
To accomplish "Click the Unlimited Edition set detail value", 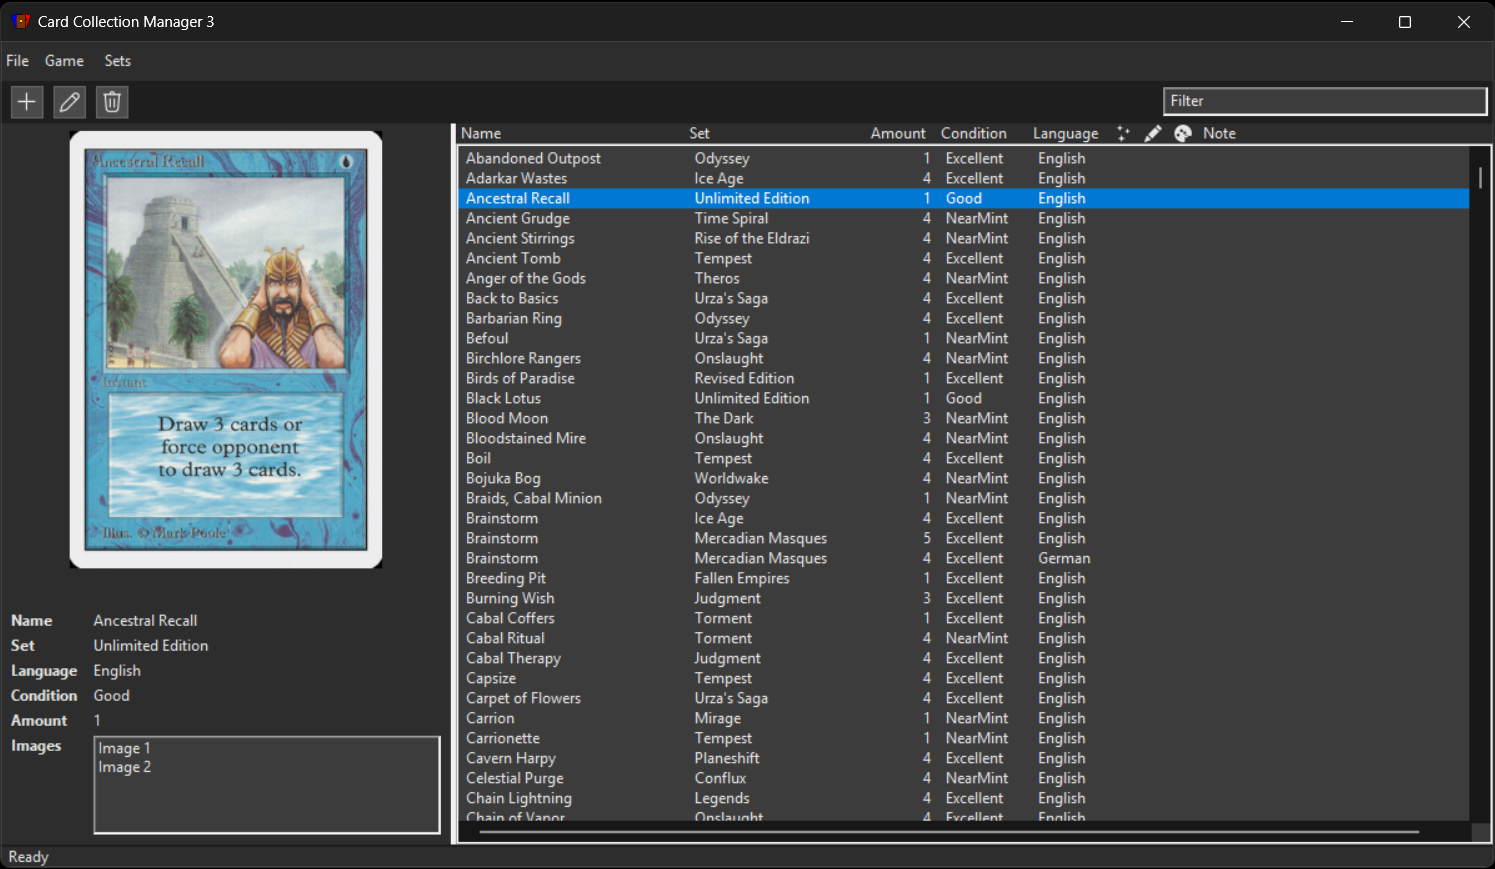I will (x=151, y=646).
